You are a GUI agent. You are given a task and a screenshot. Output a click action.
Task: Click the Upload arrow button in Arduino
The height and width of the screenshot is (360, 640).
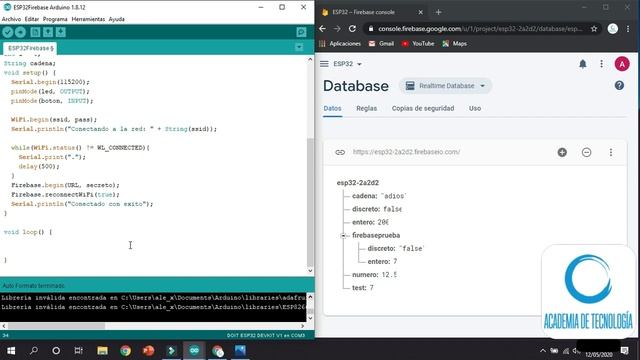coord(20,32)
